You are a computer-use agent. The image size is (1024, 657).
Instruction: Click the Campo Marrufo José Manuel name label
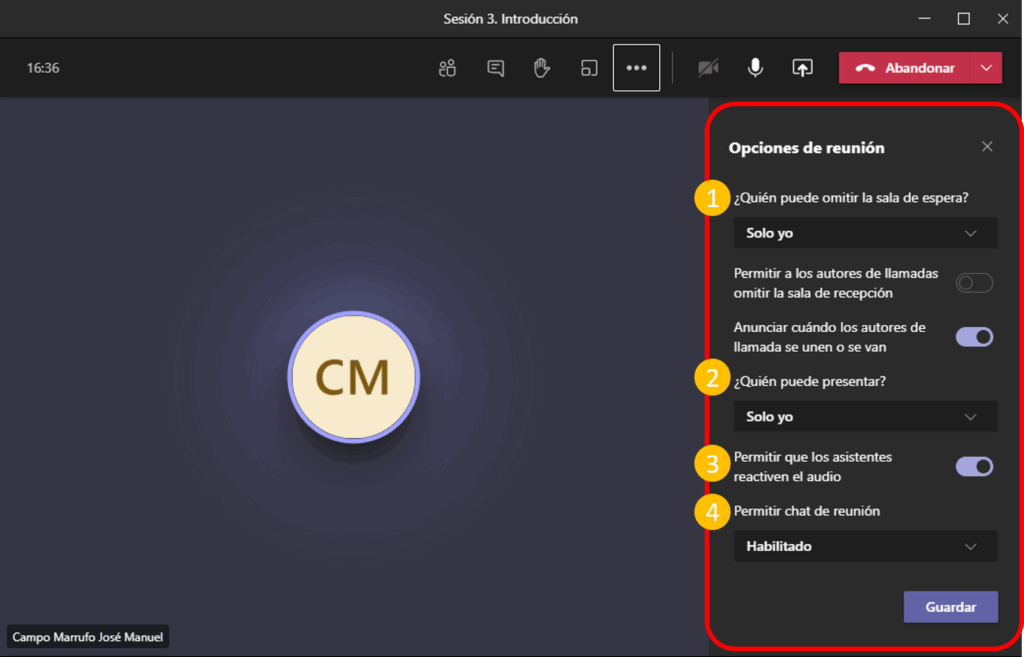[87, 636]
